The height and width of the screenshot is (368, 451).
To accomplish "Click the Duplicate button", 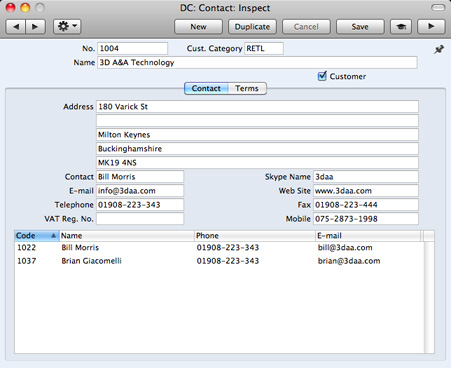I will coord(252,27).
